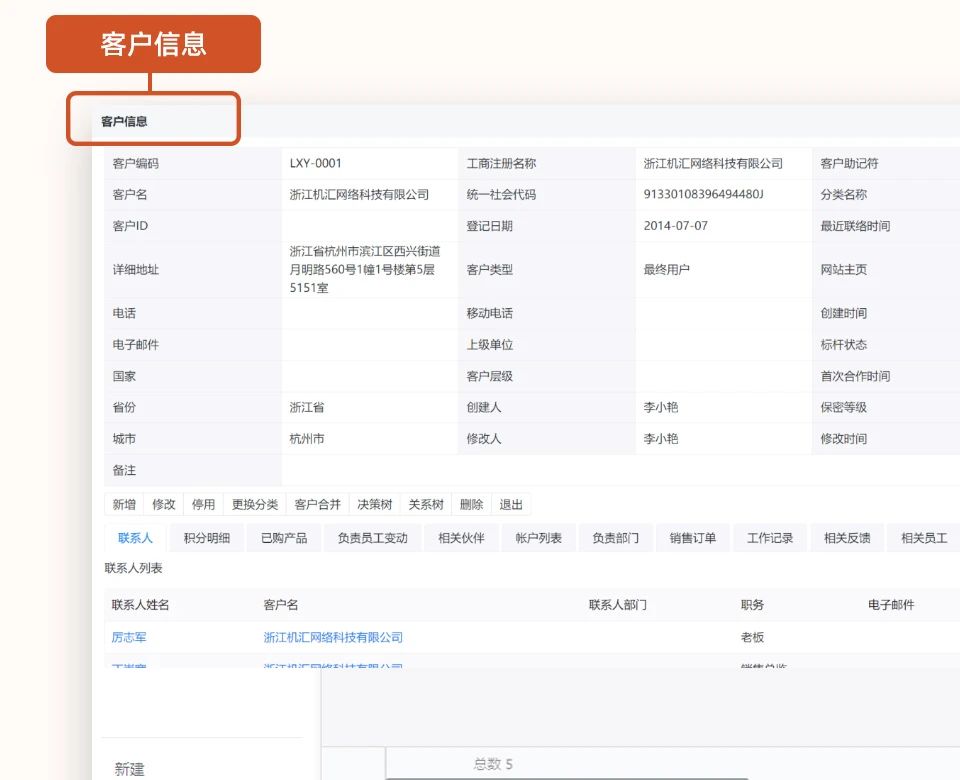Select the 统一社会代码 value 91330108396494480J

coord(703,194)
